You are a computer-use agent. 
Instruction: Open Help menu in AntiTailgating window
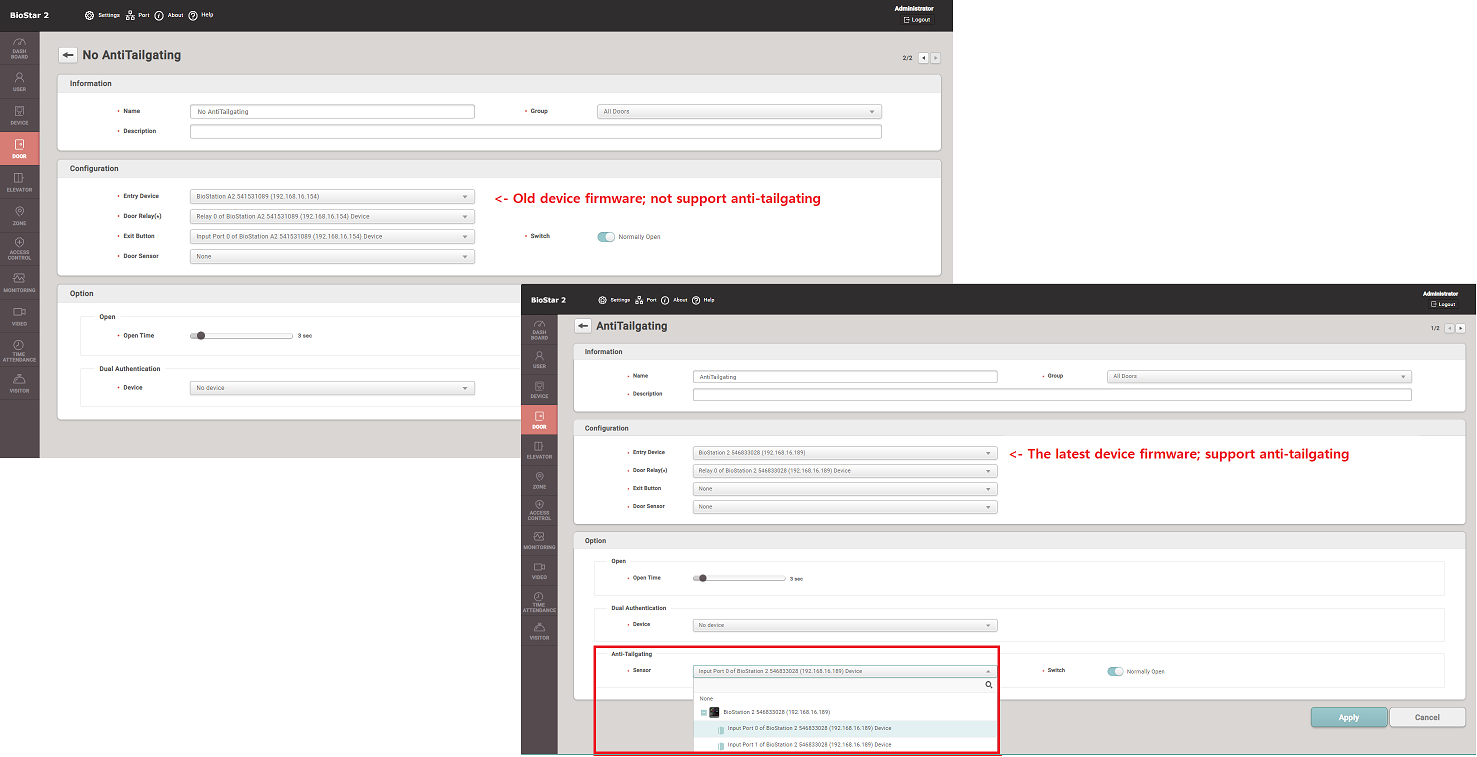703,300
